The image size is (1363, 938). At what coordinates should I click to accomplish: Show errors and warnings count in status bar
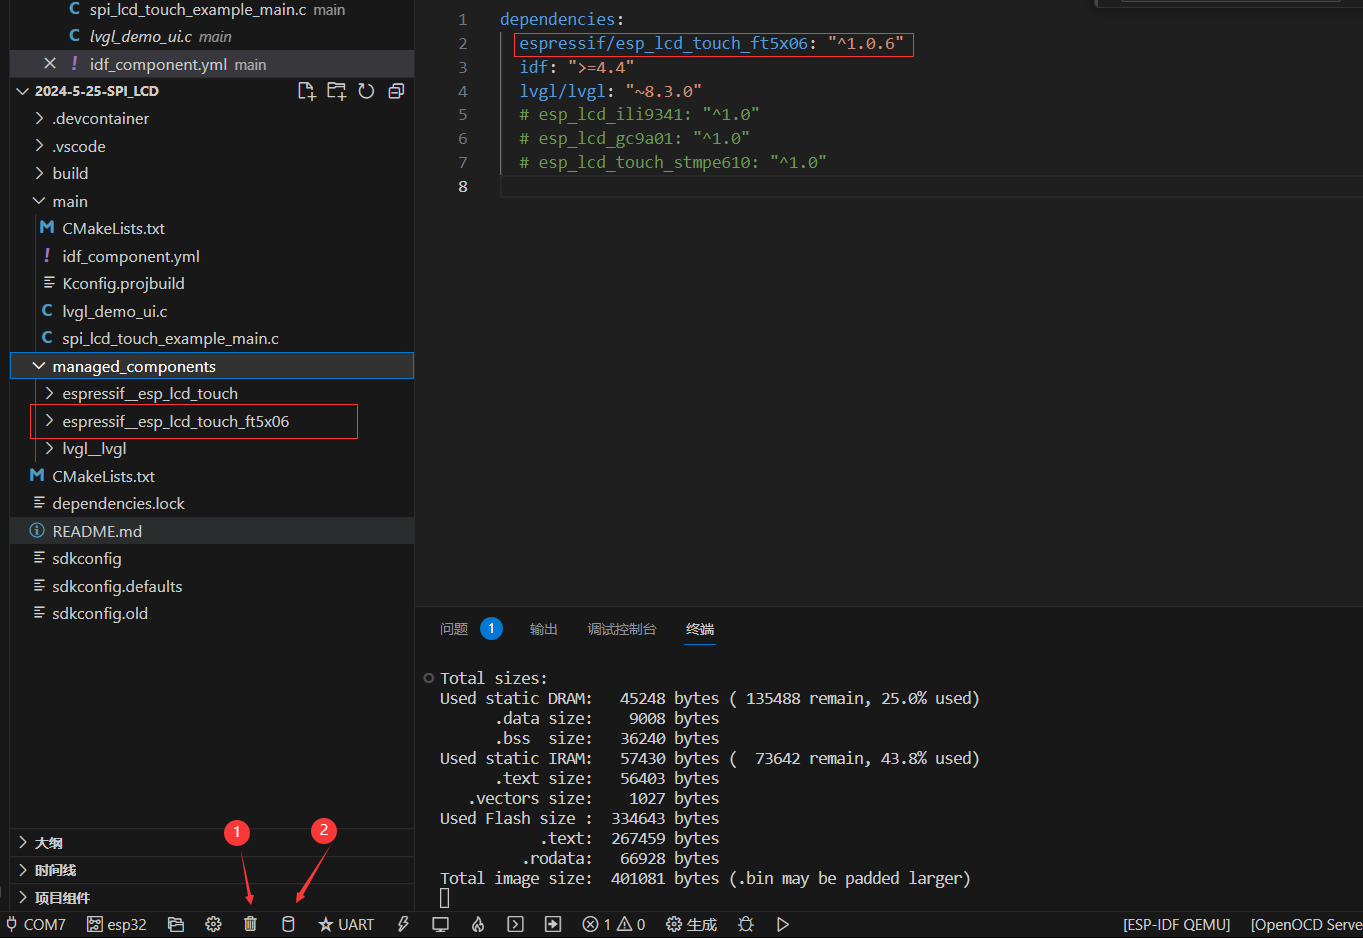coord(614,924)
